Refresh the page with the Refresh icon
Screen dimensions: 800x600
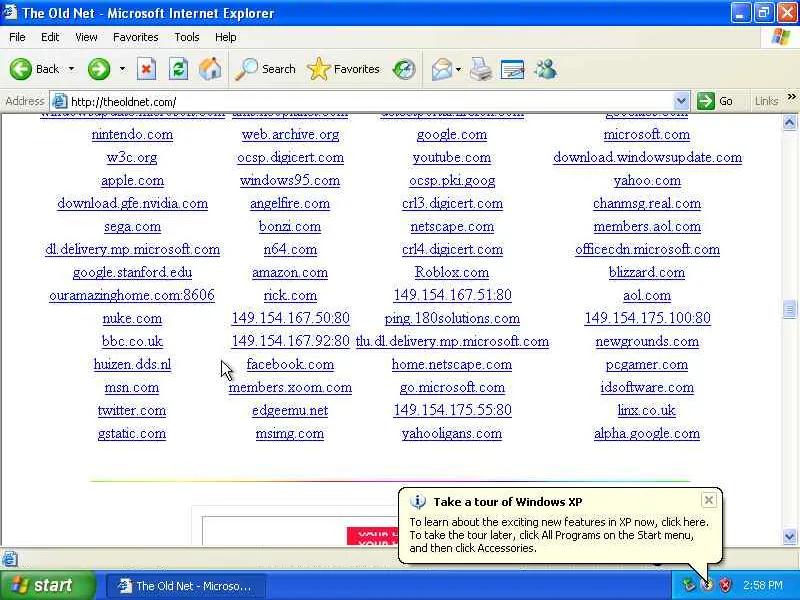pyautogui.click(x=178, y=69)
